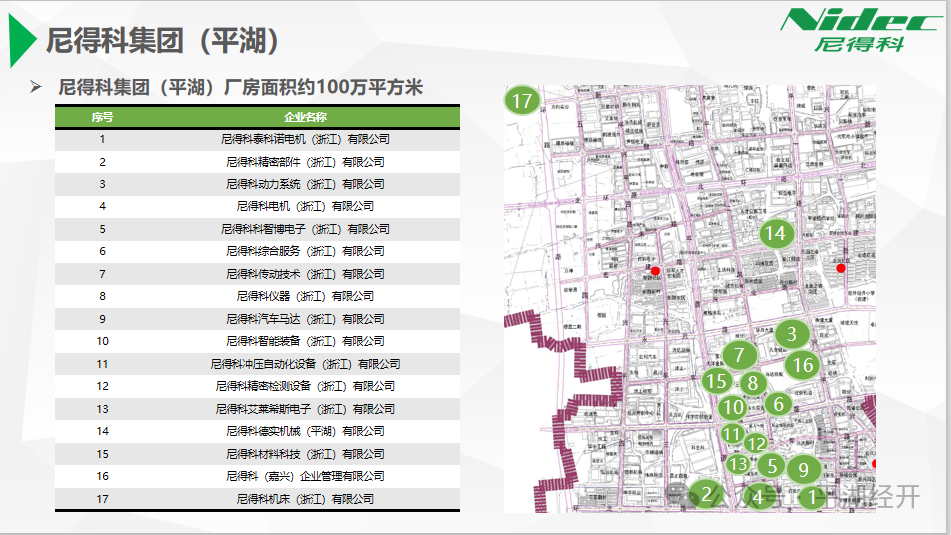The image size is (951, 535).
Task: Click map marker number 16
Action: 802,365
